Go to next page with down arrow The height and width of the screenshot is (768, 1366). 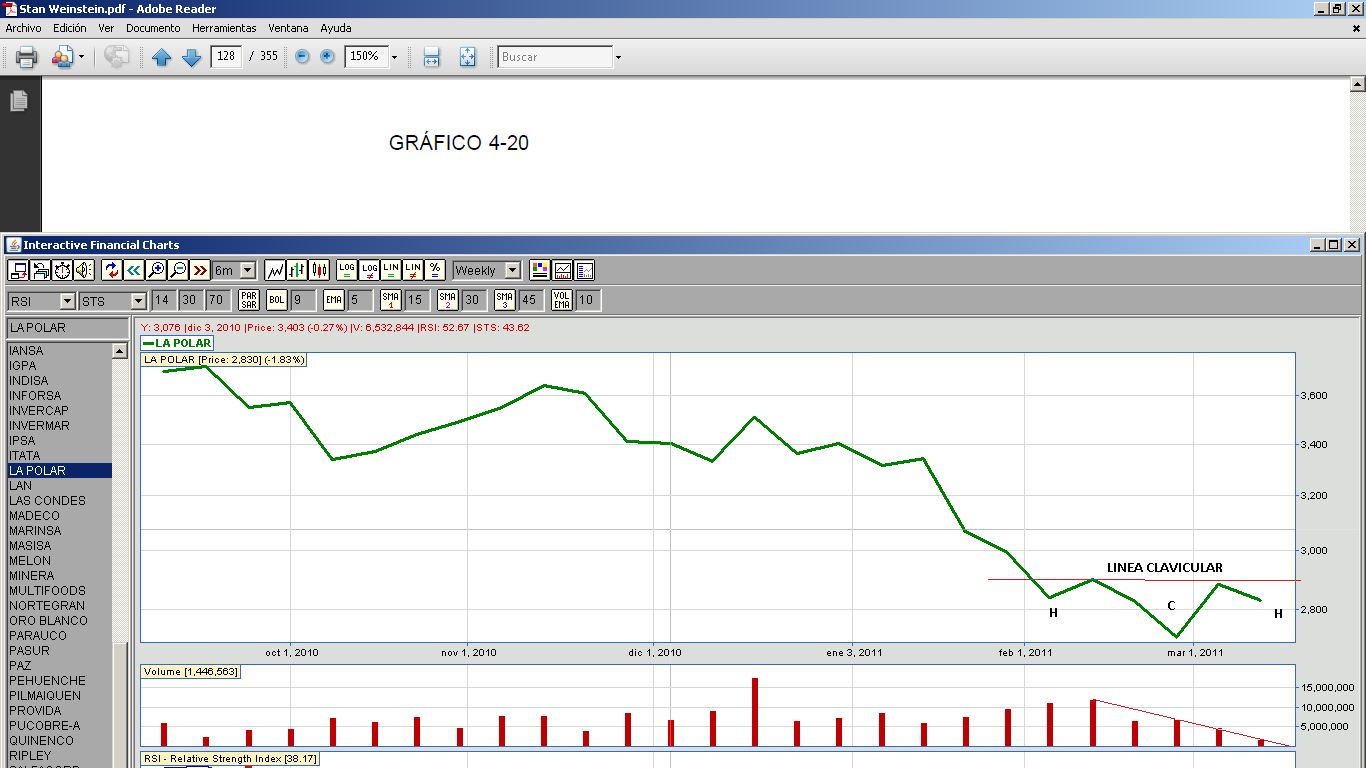(x=191, y=57)
